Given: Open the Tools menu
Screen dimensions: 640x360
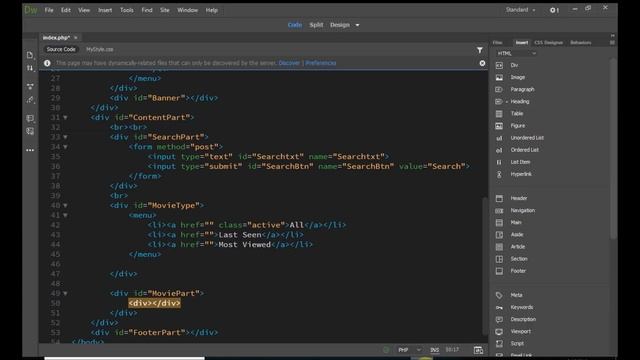Looking at the screenshot, I should 127,10.
